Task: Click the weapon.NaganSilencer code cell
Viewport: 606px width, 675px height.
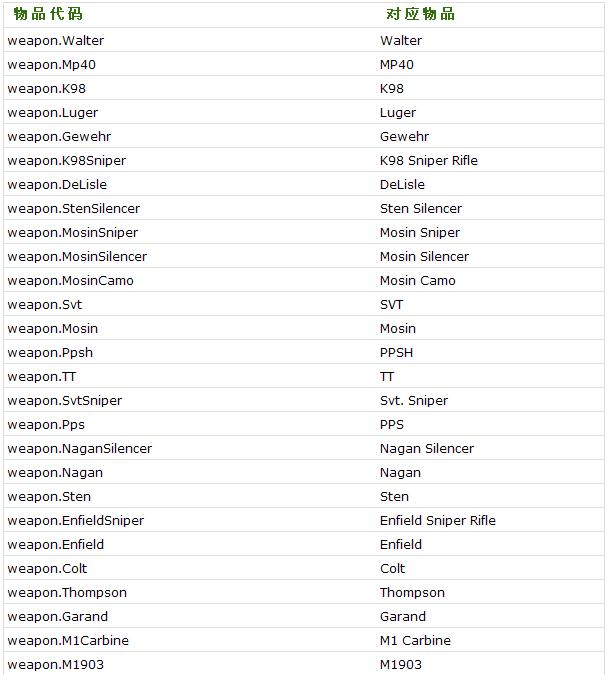Action: pos(80,449)
